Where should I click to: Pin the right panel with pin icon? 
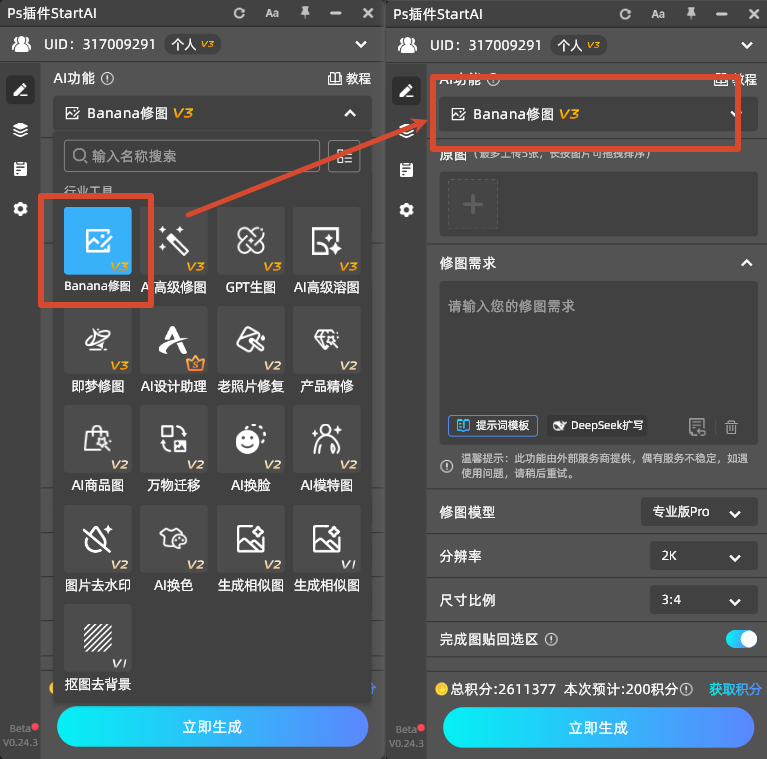click(x=691, y=14)
